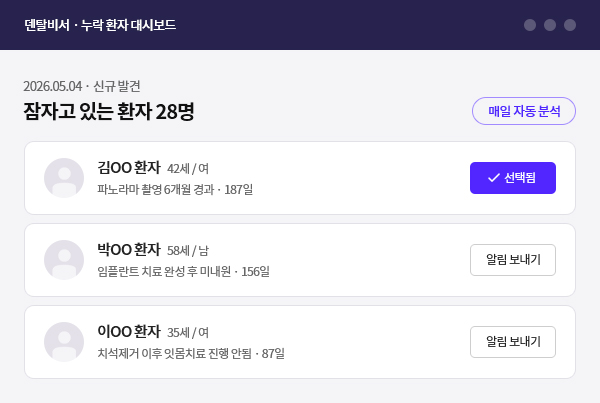Select 치석제거 이후 잇몸치료 진행 안됨 detail
600x403 pixels.
tap(174, 353)
